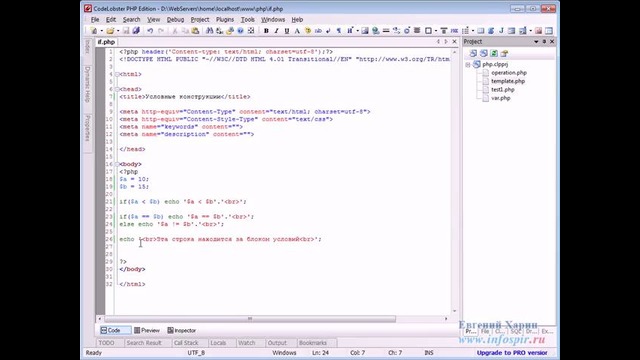Switch to the if.php editor tab
The width and height of the screenshot is (640, 360).
point(106,42)
